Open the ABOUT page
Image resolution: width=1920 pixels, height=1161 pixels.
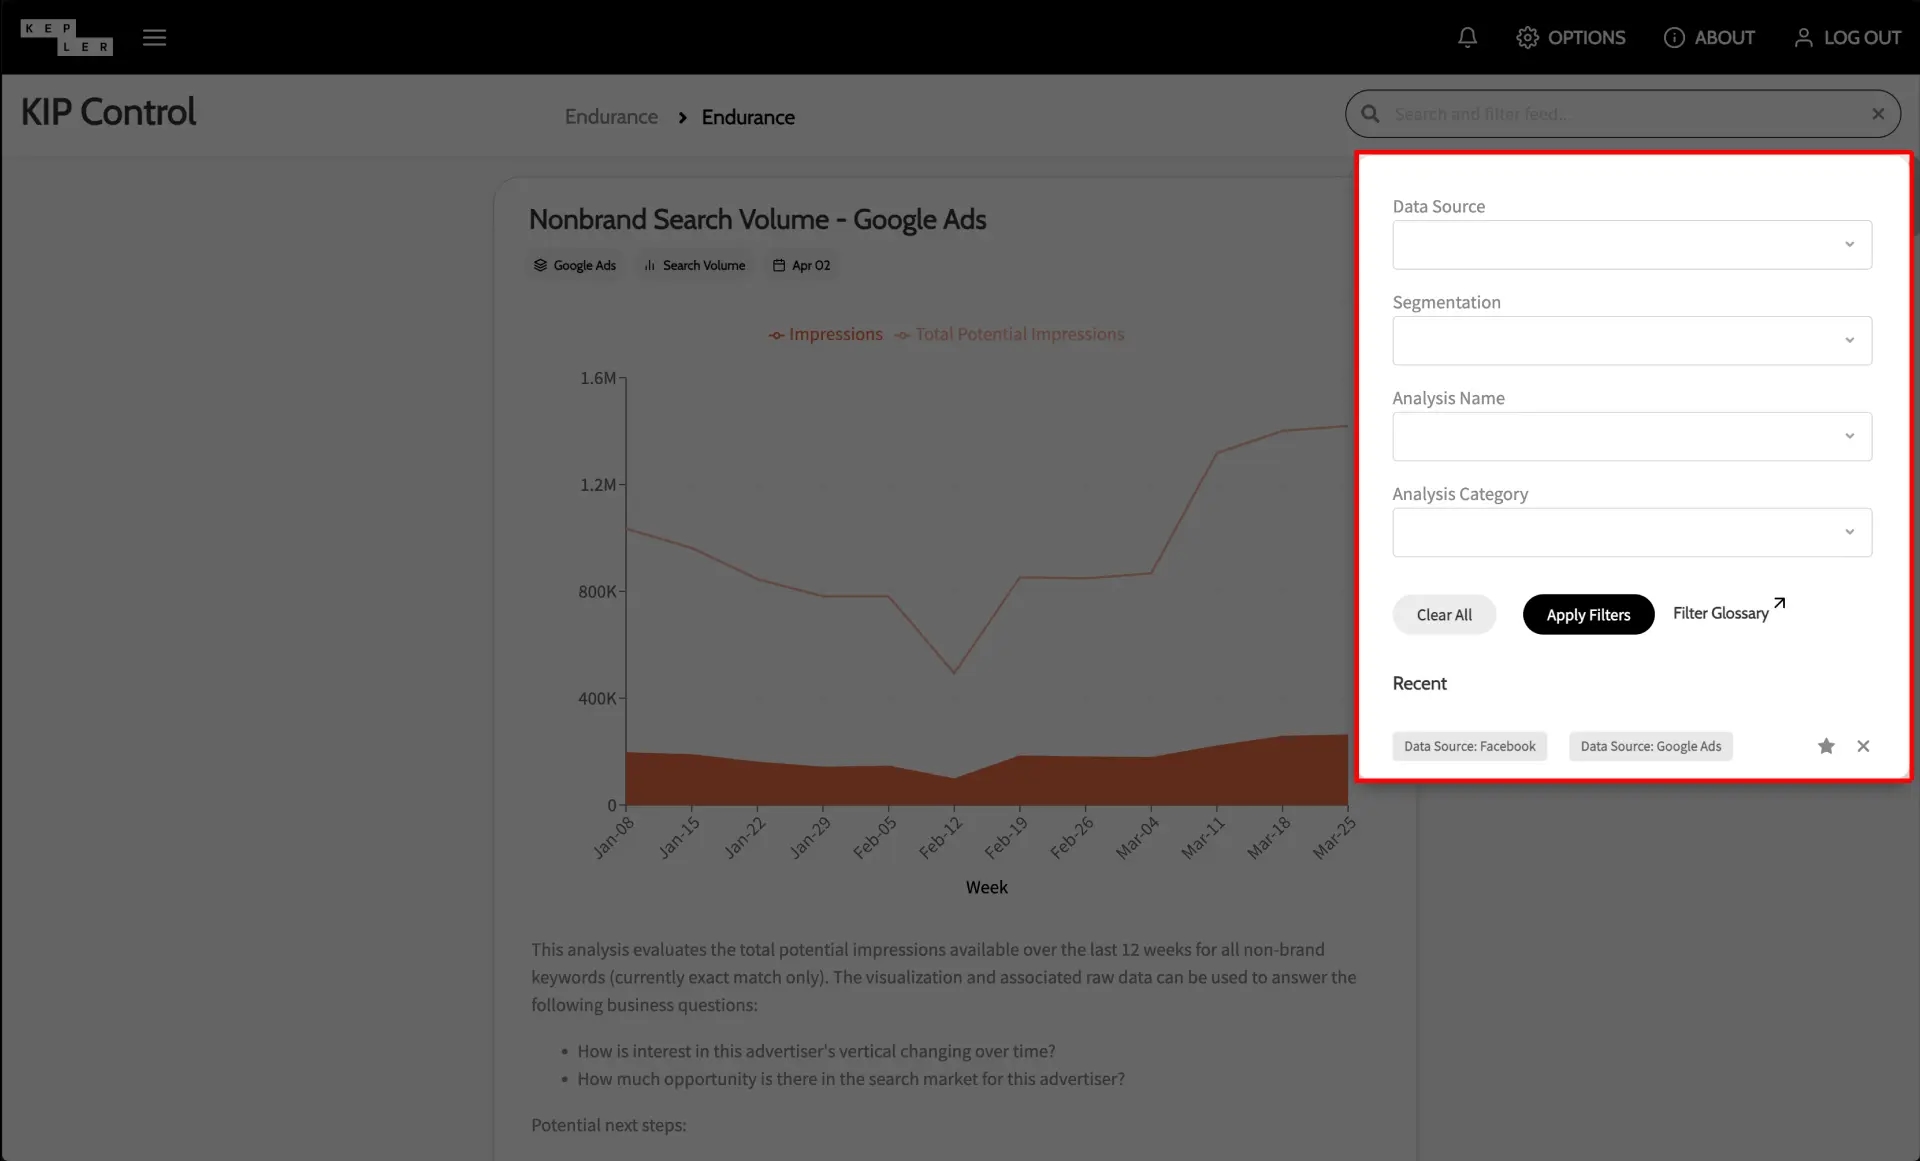[x=1709, y=38]
